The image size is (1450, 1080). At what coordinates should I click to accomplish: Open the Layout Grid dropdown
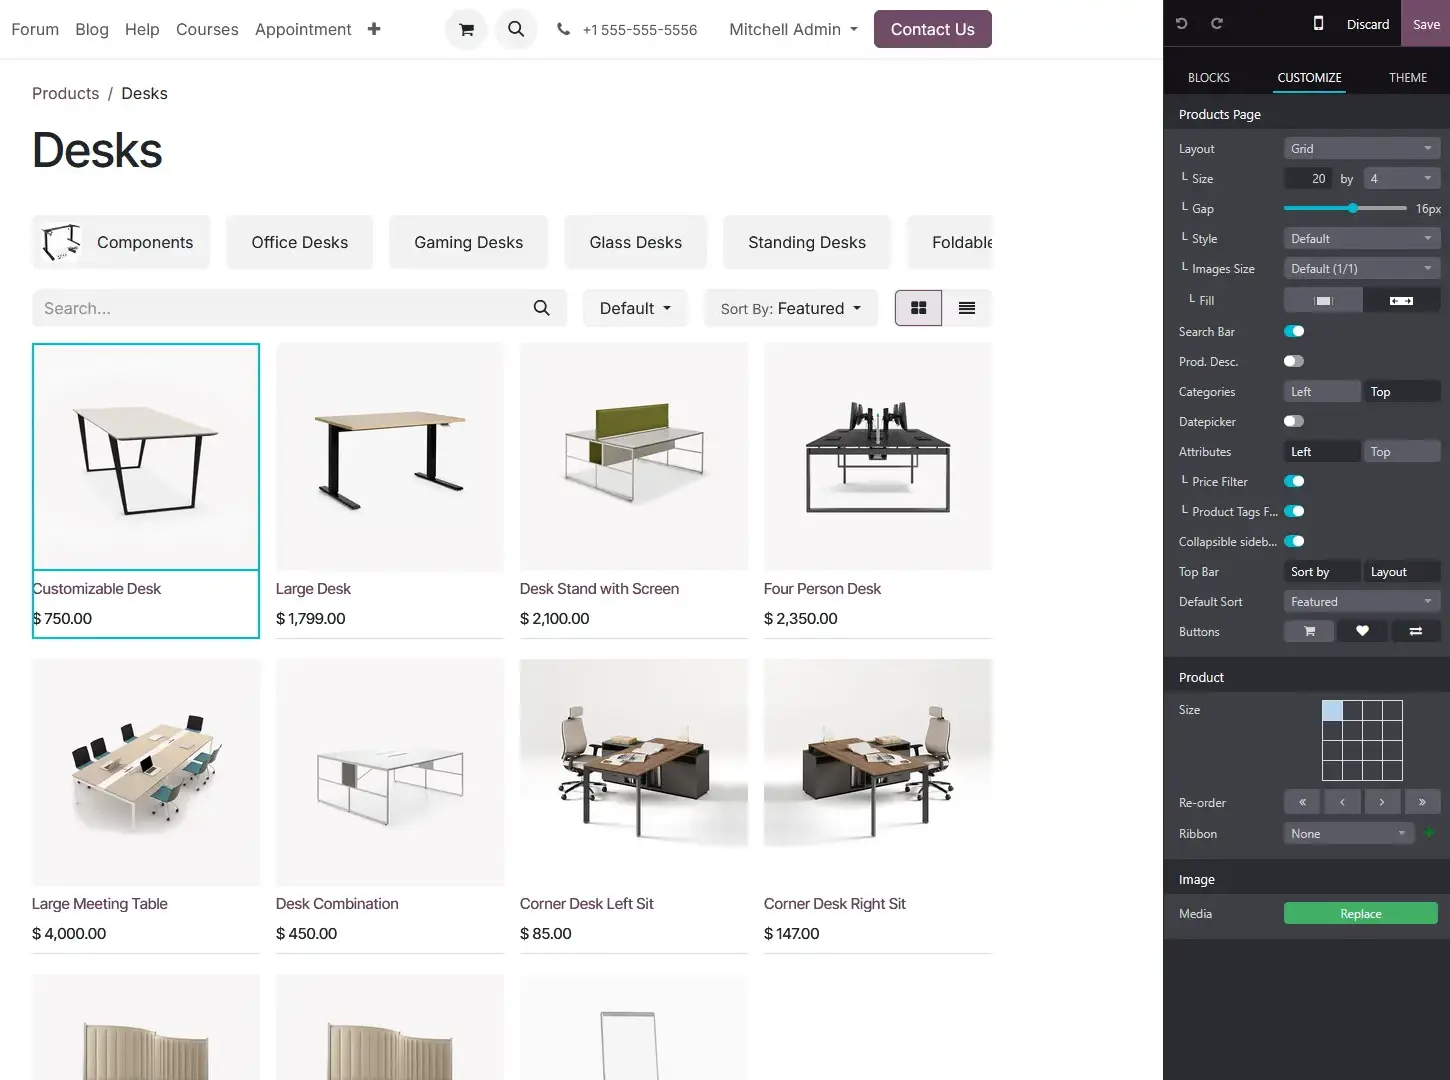pyautogui.click(x=1362, y=148)
